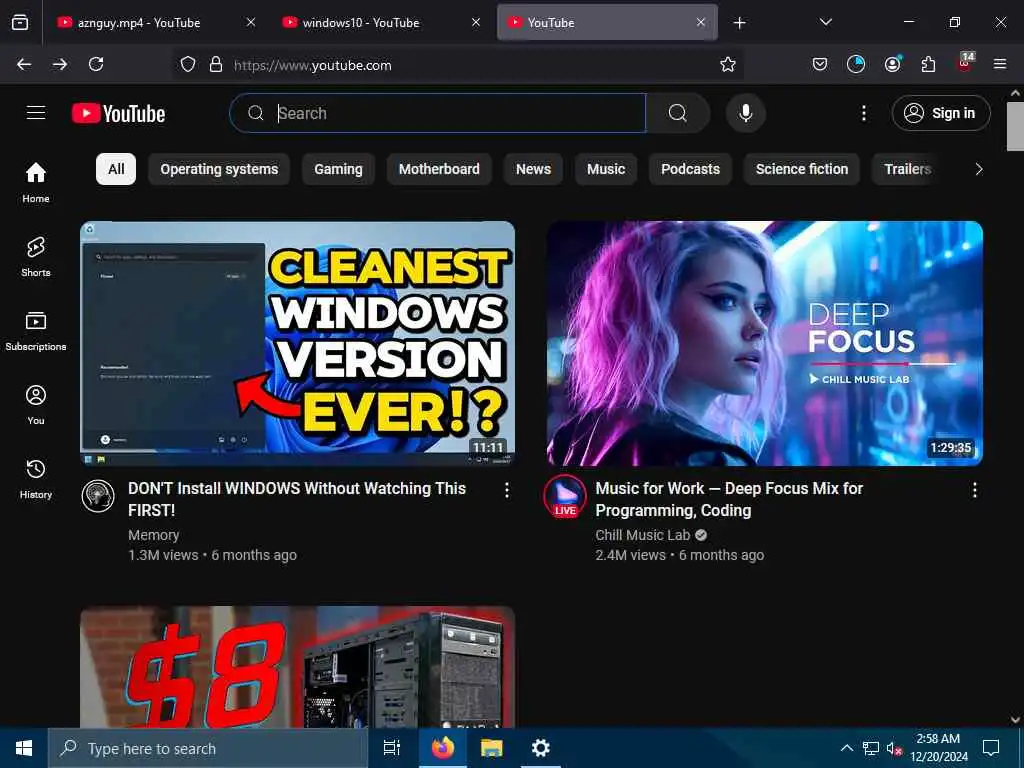Open a new browser tab
The image size is (1024, 768).
739,23
